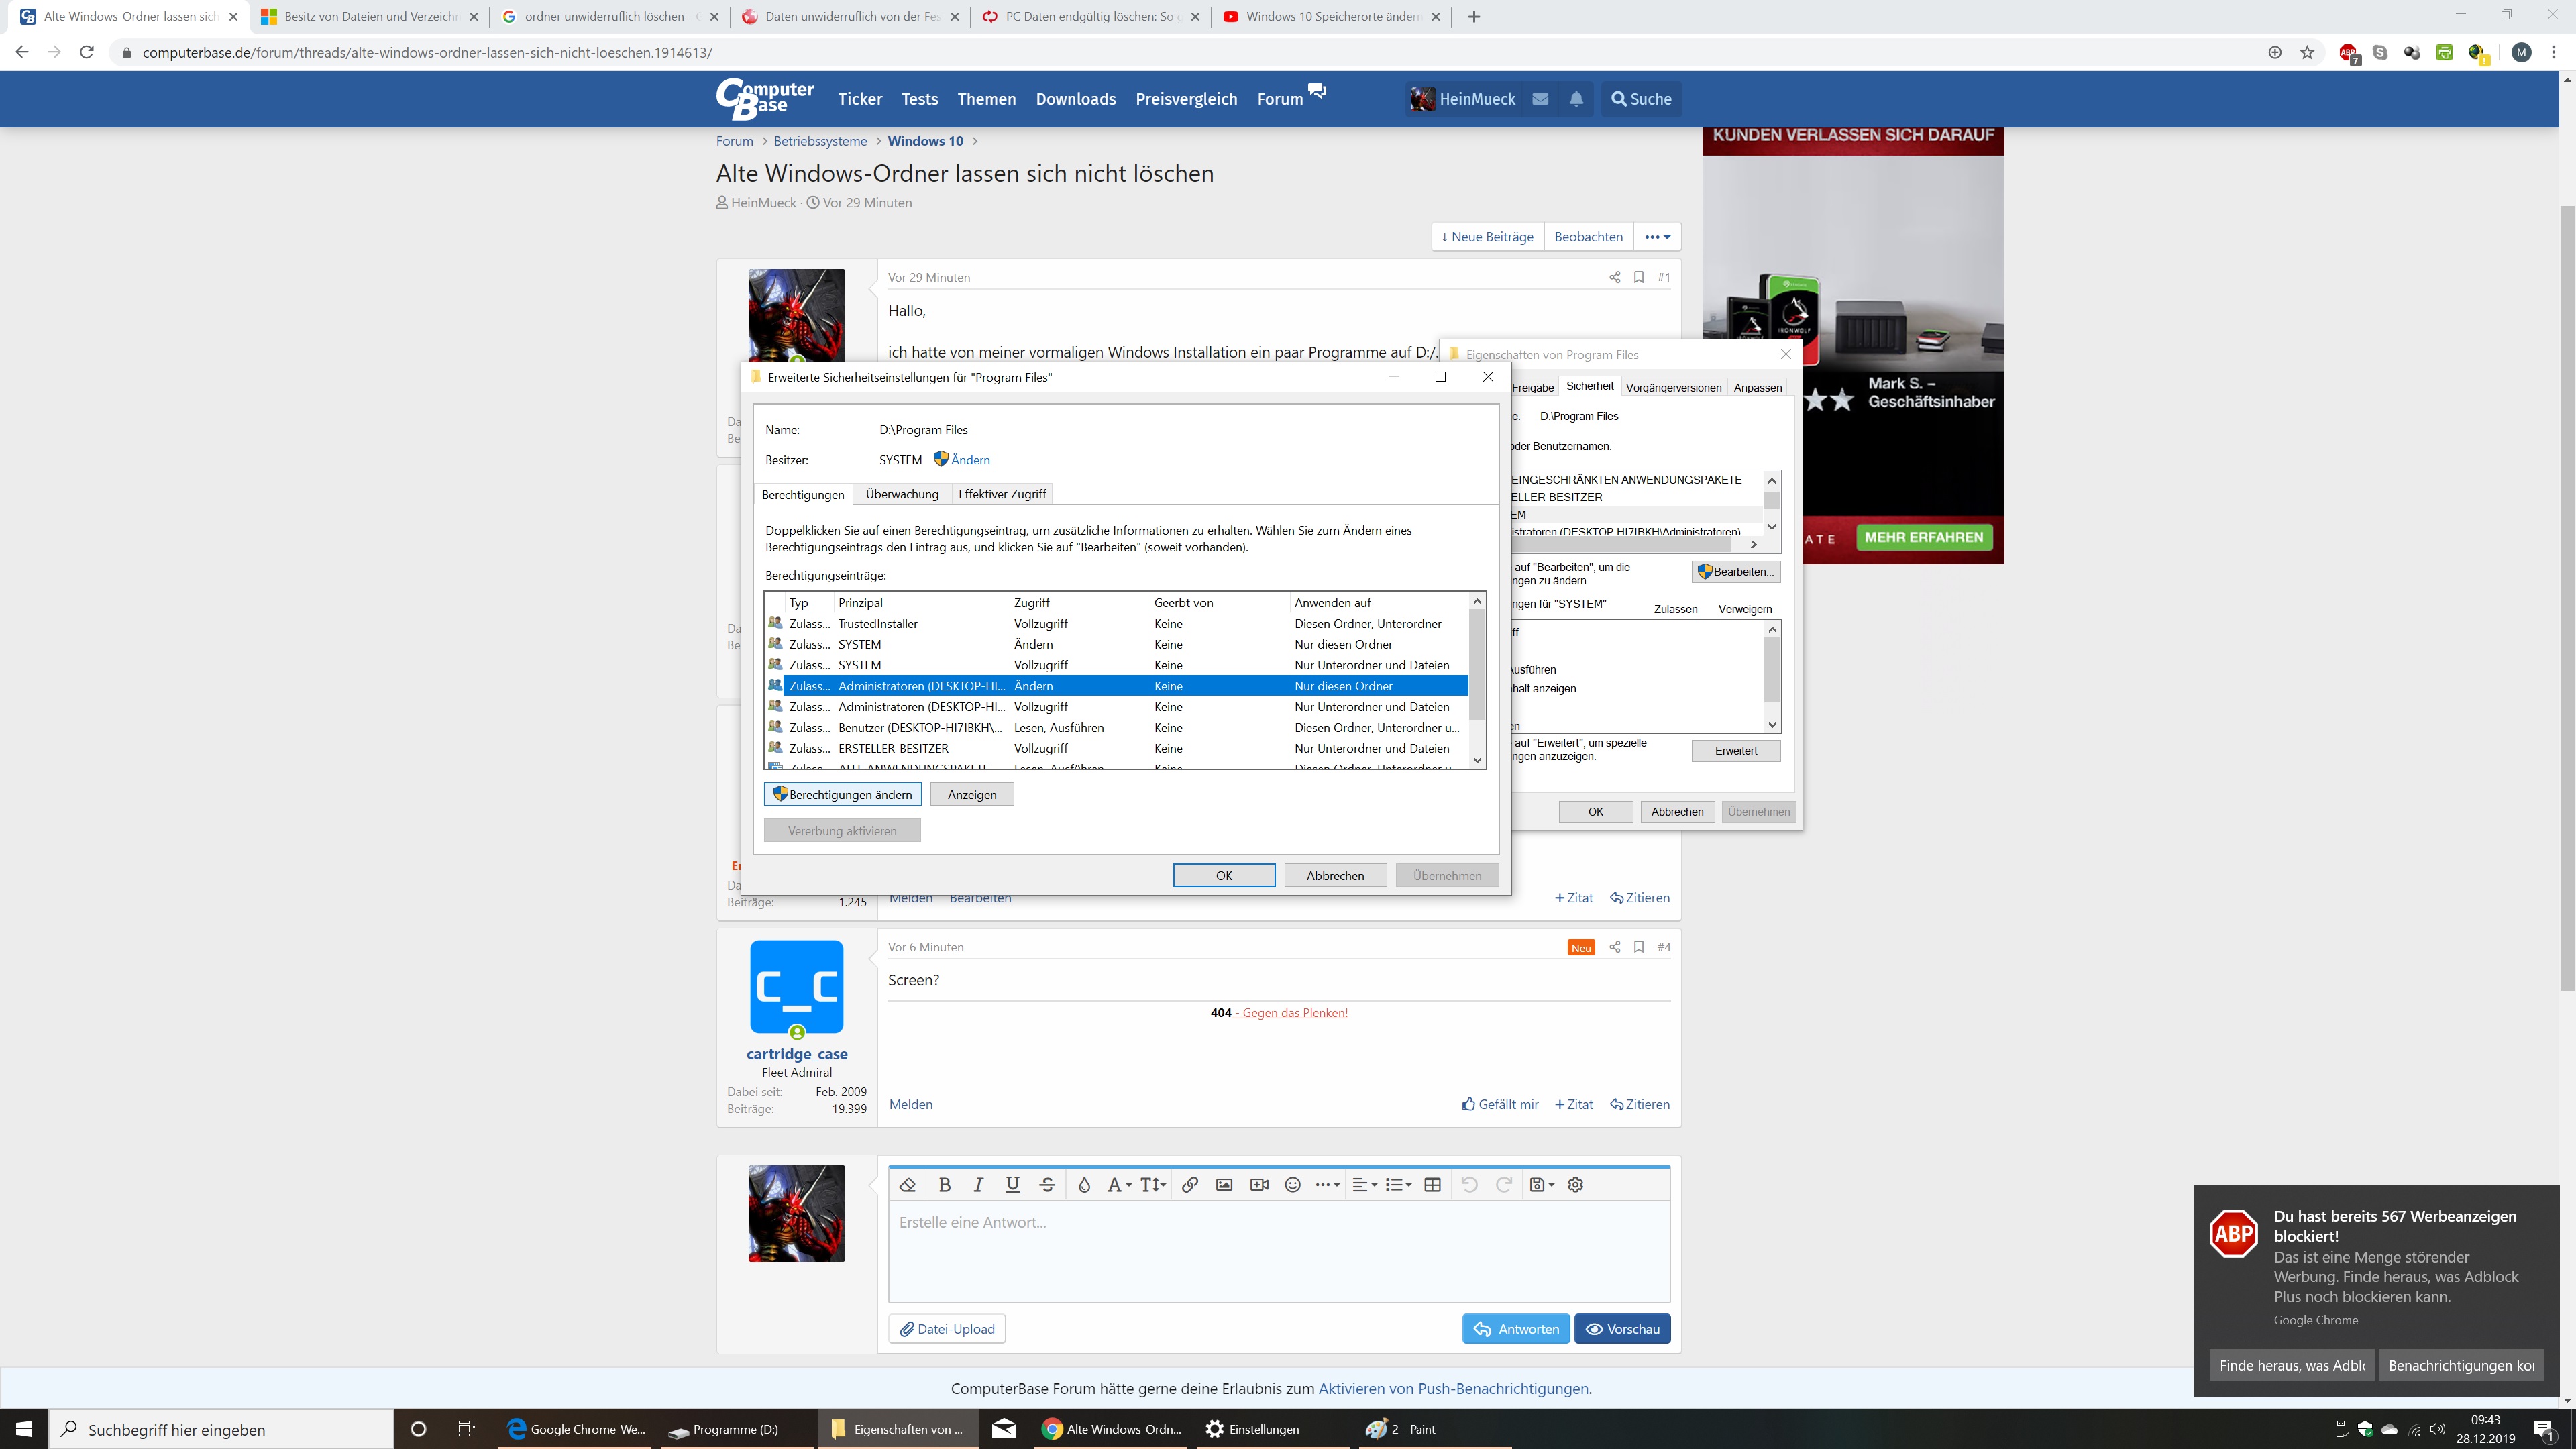Toggle strikethrough in reply editor
The image size is (2576, 1449).
[x=1047, y=1184]
